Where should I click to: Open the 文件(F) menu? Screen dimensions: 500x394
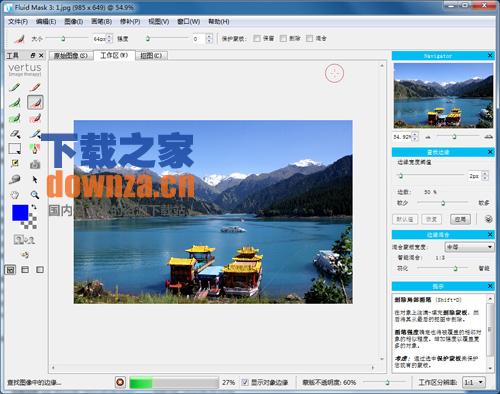18,22
